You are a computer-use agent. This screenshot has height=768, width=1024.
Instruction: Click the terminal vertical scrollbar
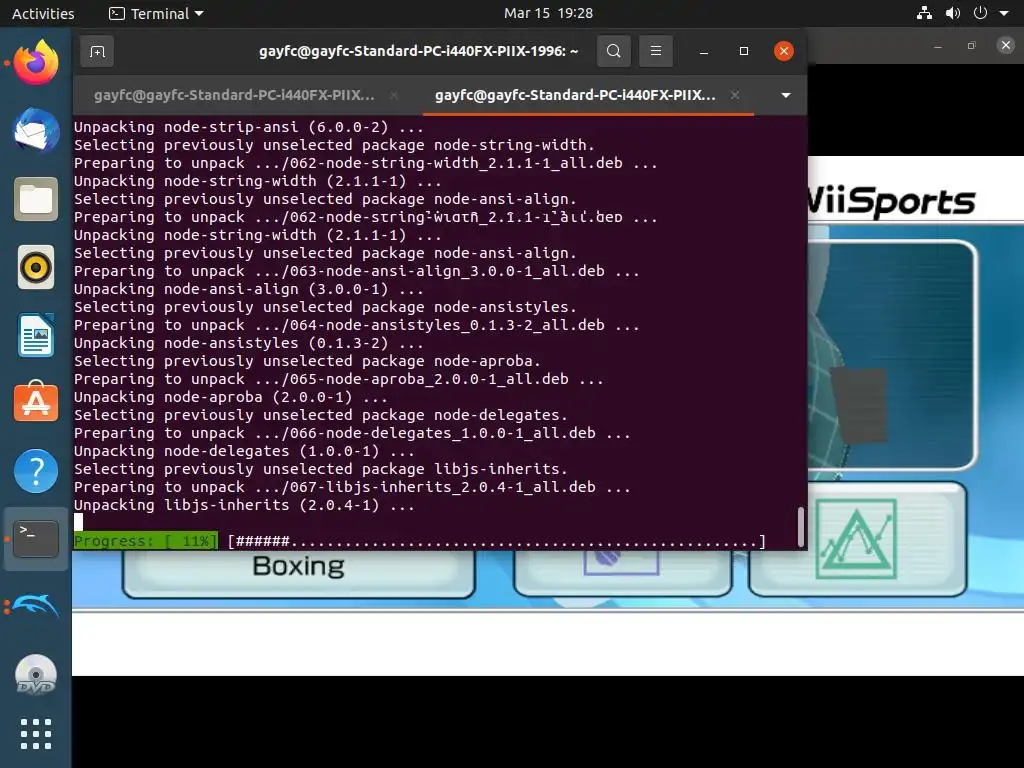pyautogui.click(x=800, y=526)
